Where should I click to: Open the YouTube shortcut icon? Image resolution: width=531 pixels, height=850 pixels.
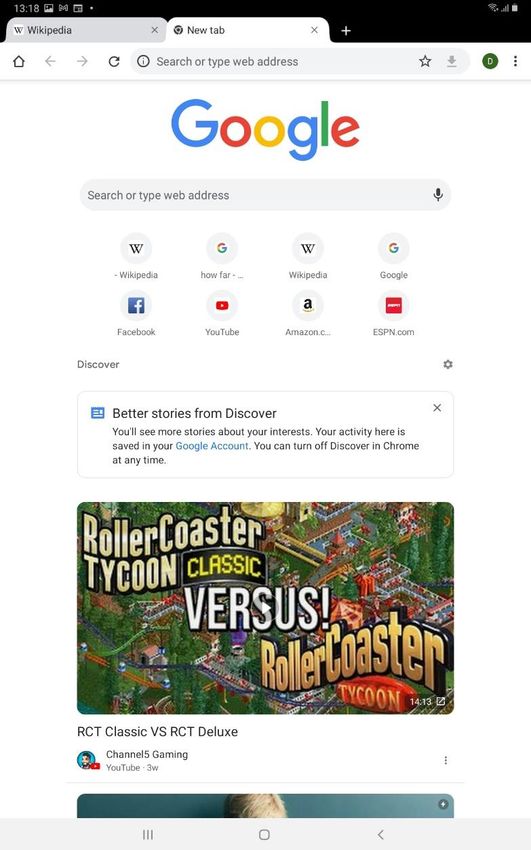point(222,305)
